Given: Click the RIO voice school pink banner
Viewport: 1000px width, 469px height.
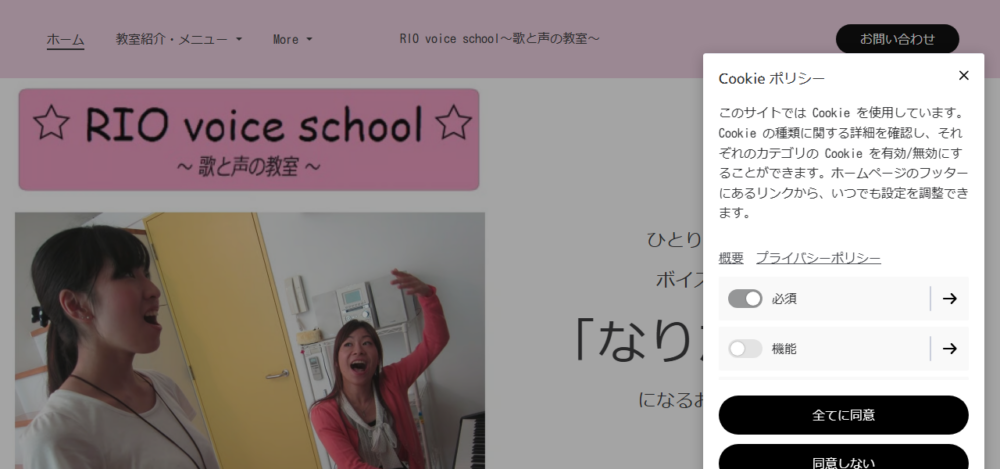Looking at the screenshot, I should coord(249,139).
